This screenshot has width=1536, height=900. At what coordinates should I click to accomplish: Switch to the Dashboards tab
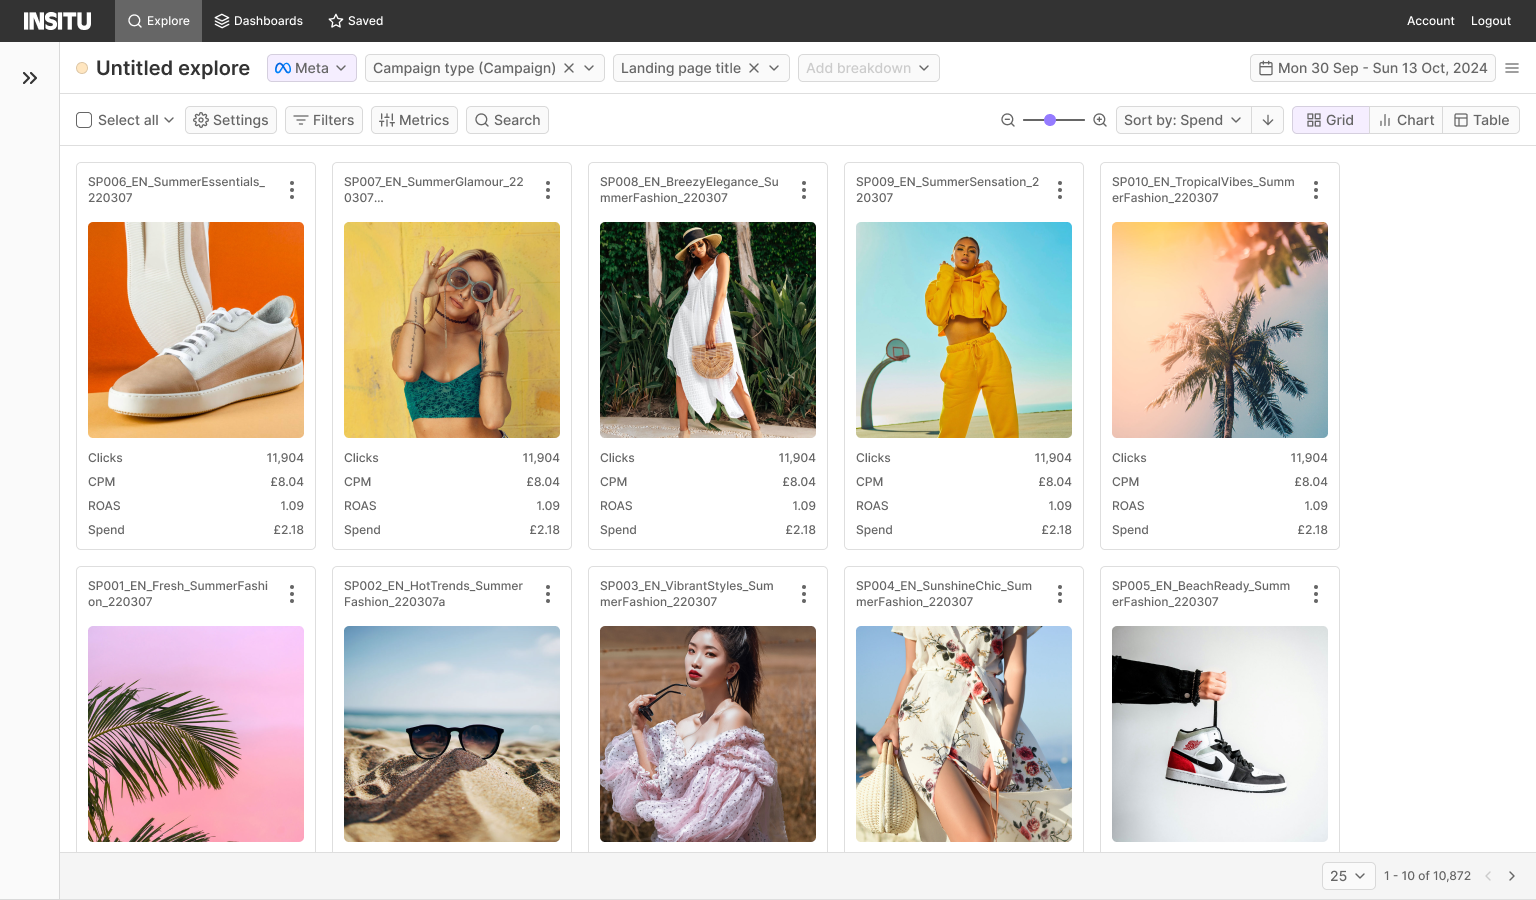click(258, 21)
